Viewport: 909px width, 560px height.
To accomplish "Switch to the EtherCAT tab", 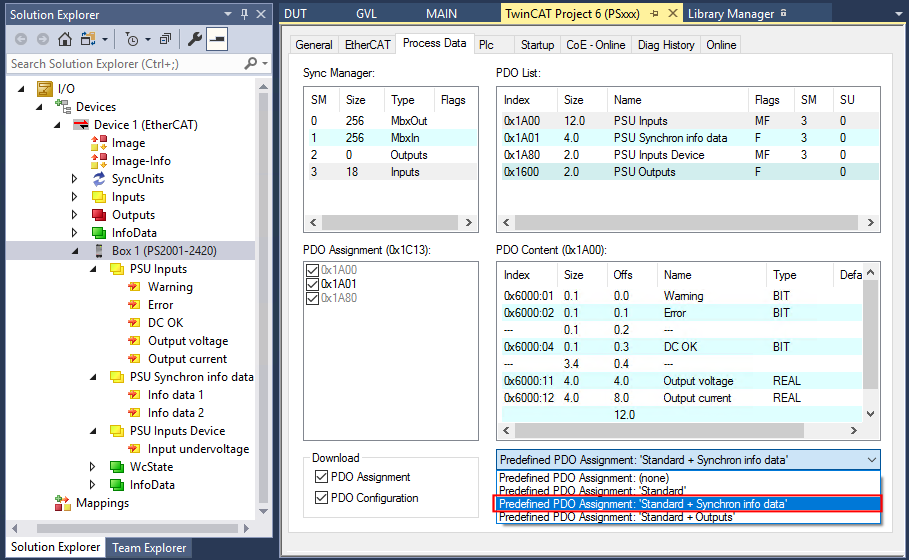I will [x=368, y=45].
